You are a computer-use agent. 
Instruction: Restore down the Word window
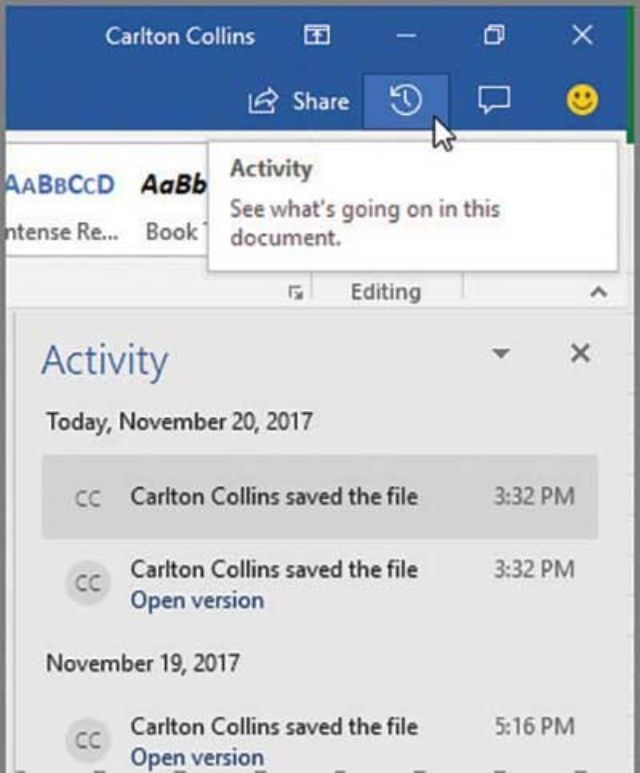click(x=494, y=35)
